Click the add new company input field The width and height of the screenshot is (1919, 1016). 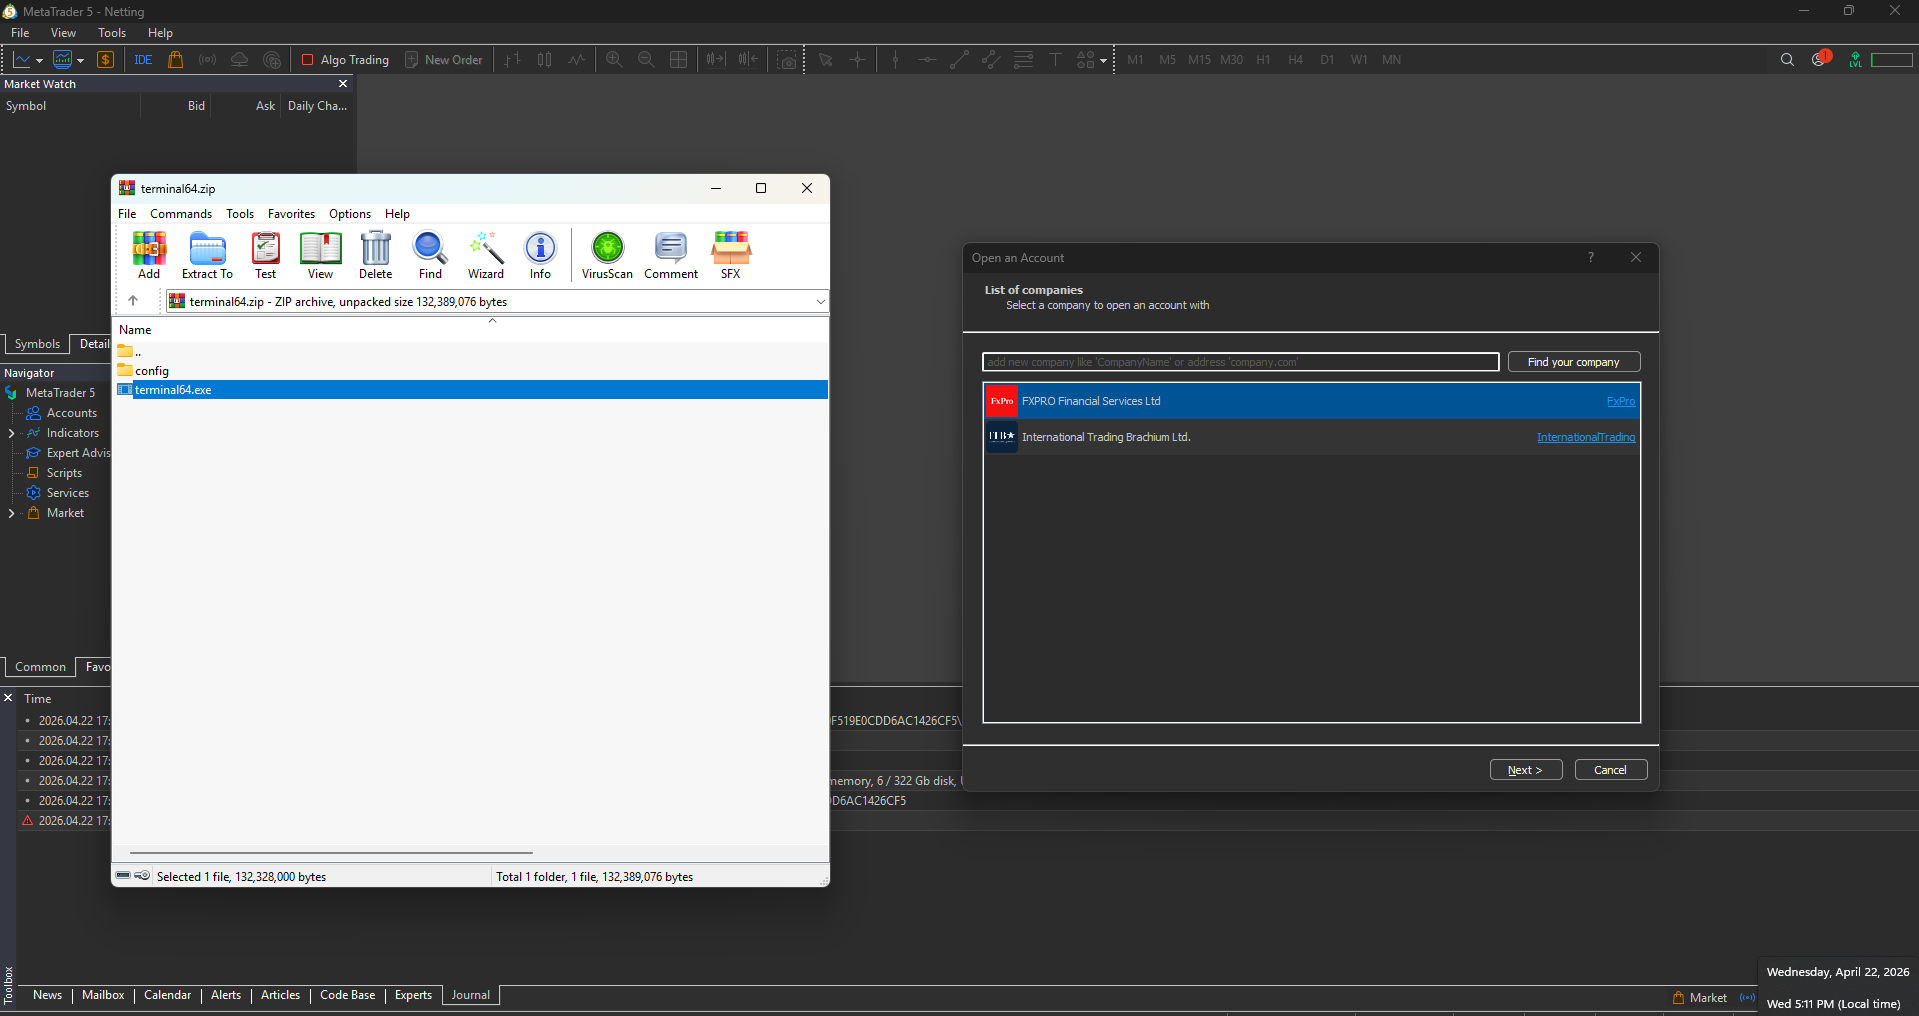pos(1241,362)
